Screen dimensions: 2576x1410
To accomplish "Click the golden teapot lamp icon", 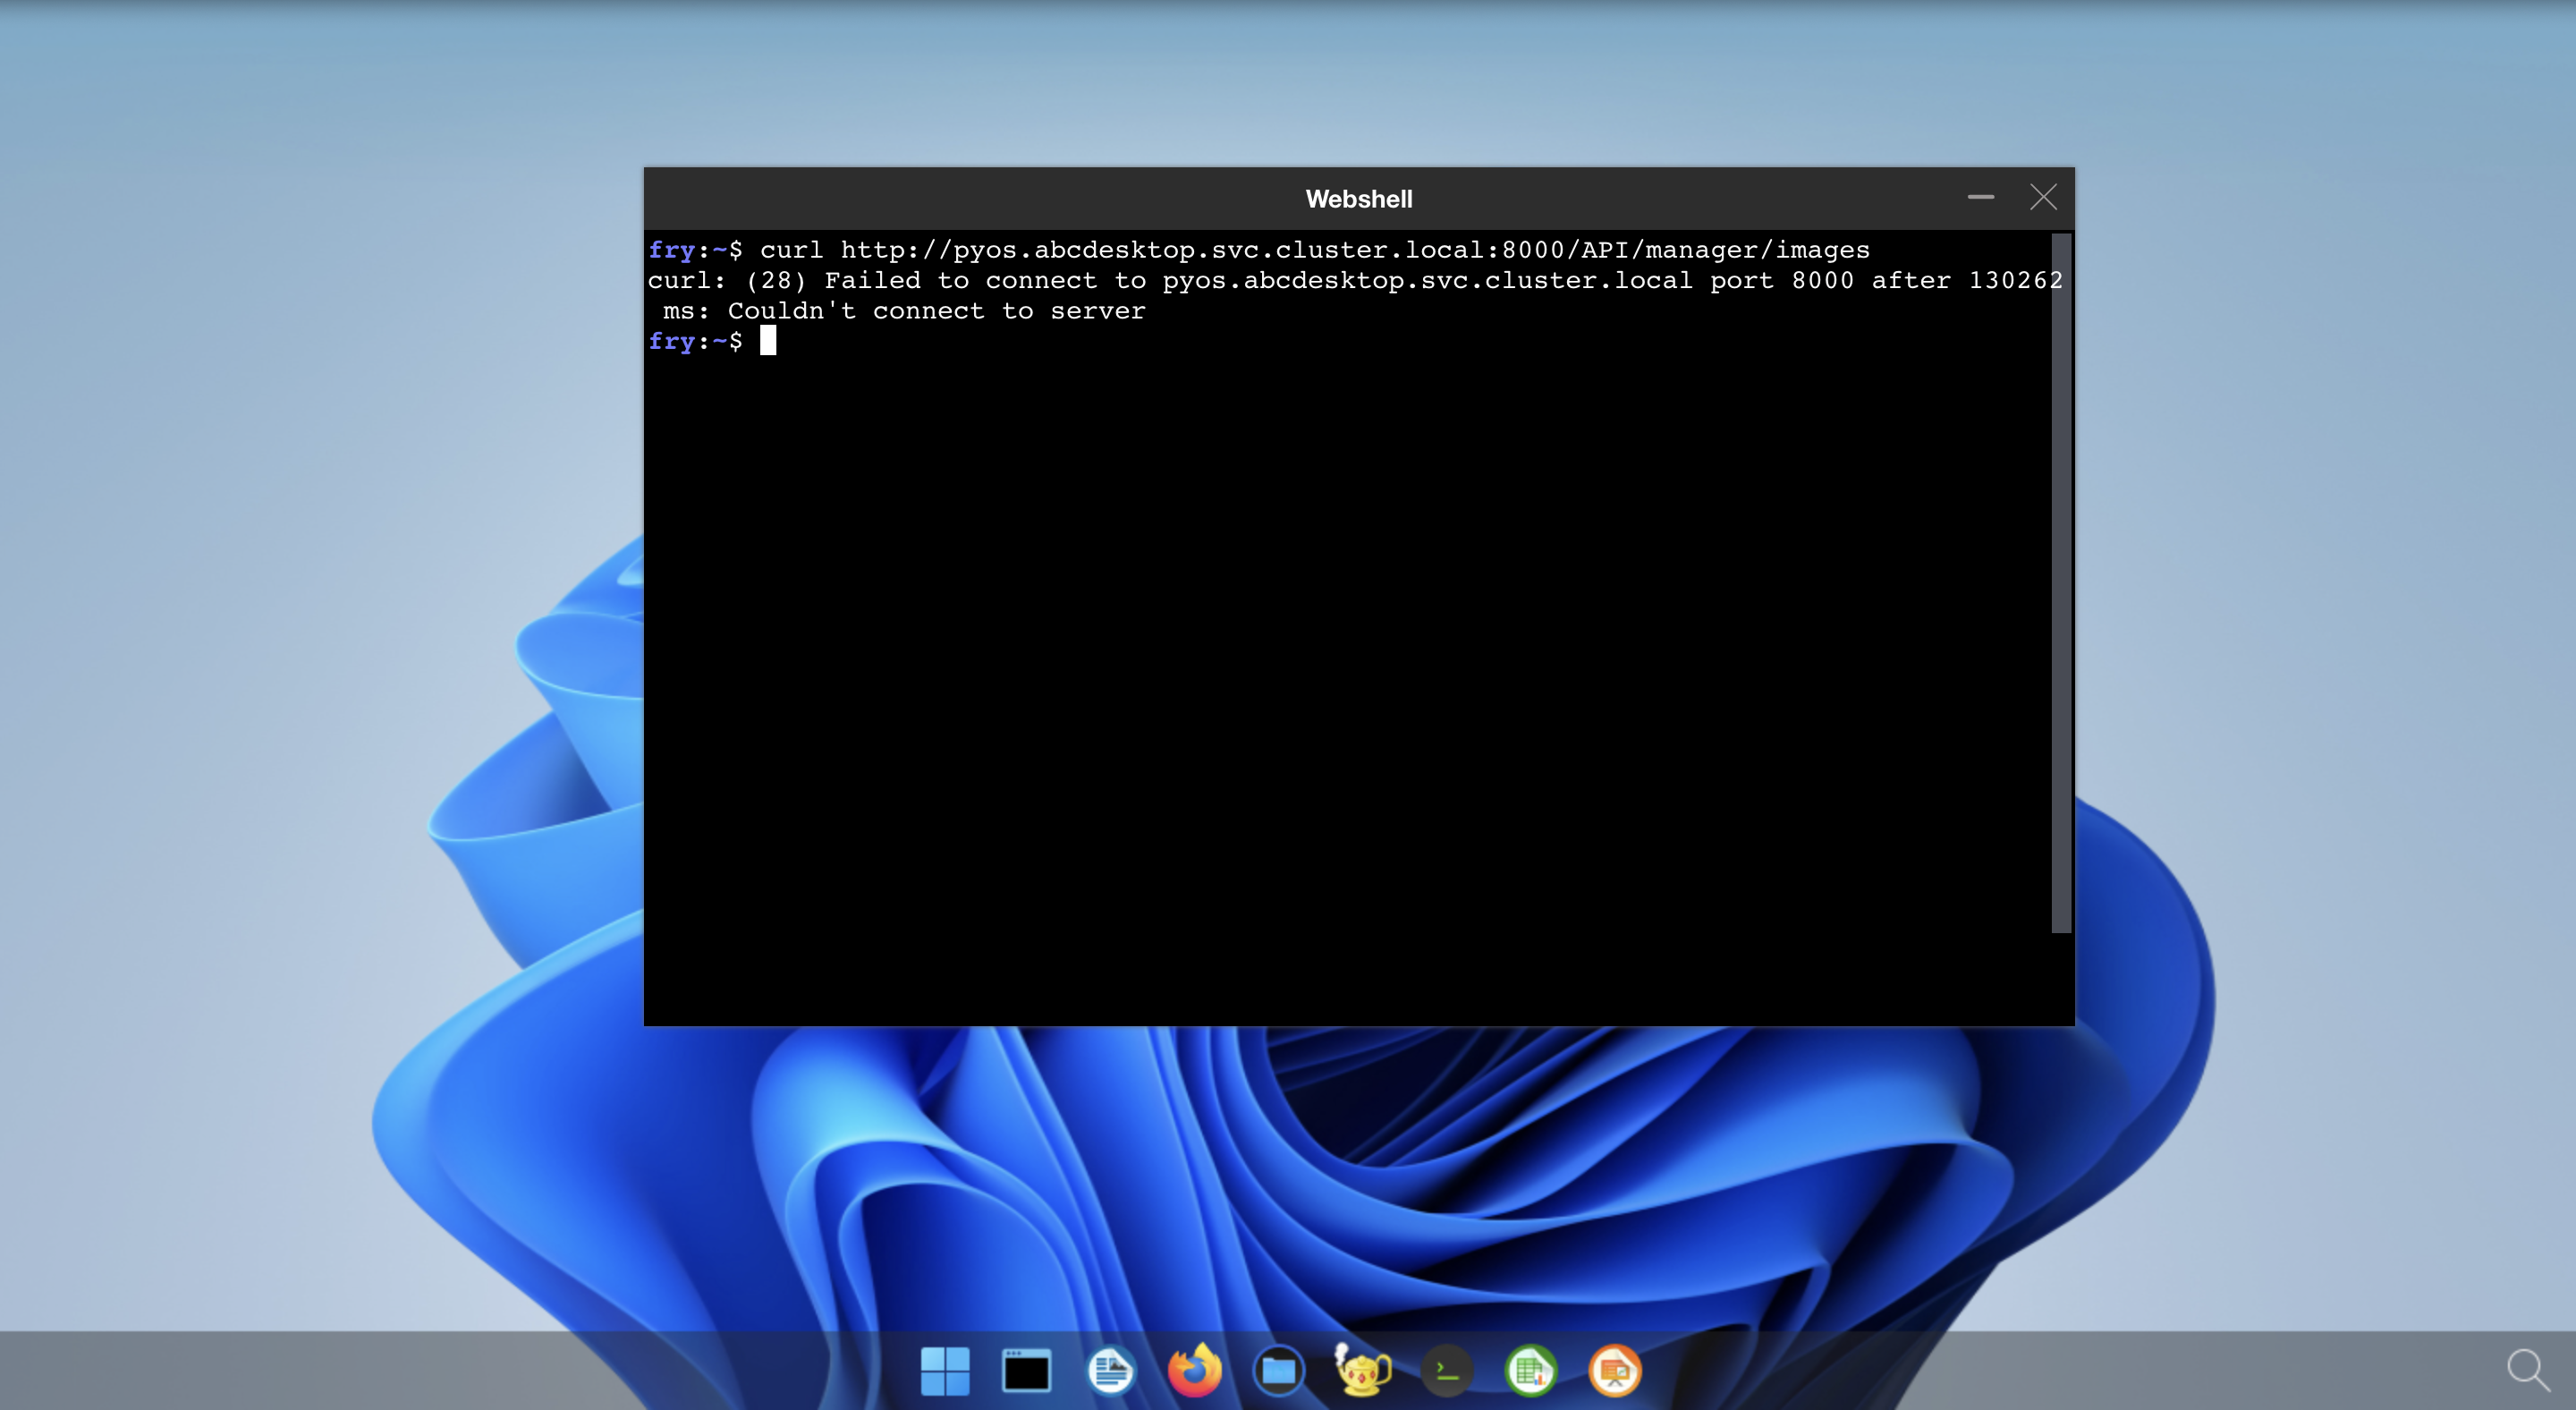I will click(1363, 1370).
